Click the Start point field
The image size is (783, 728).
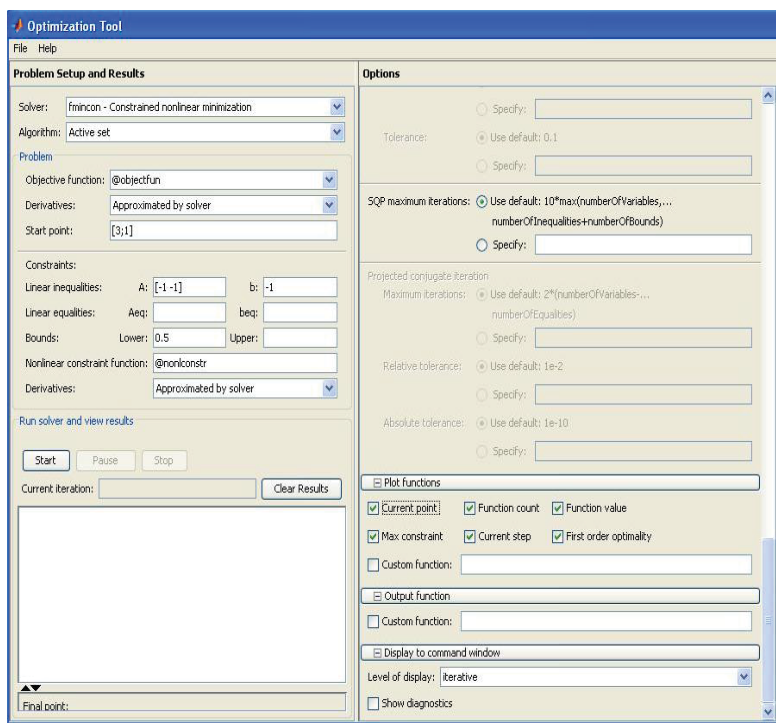223,231
